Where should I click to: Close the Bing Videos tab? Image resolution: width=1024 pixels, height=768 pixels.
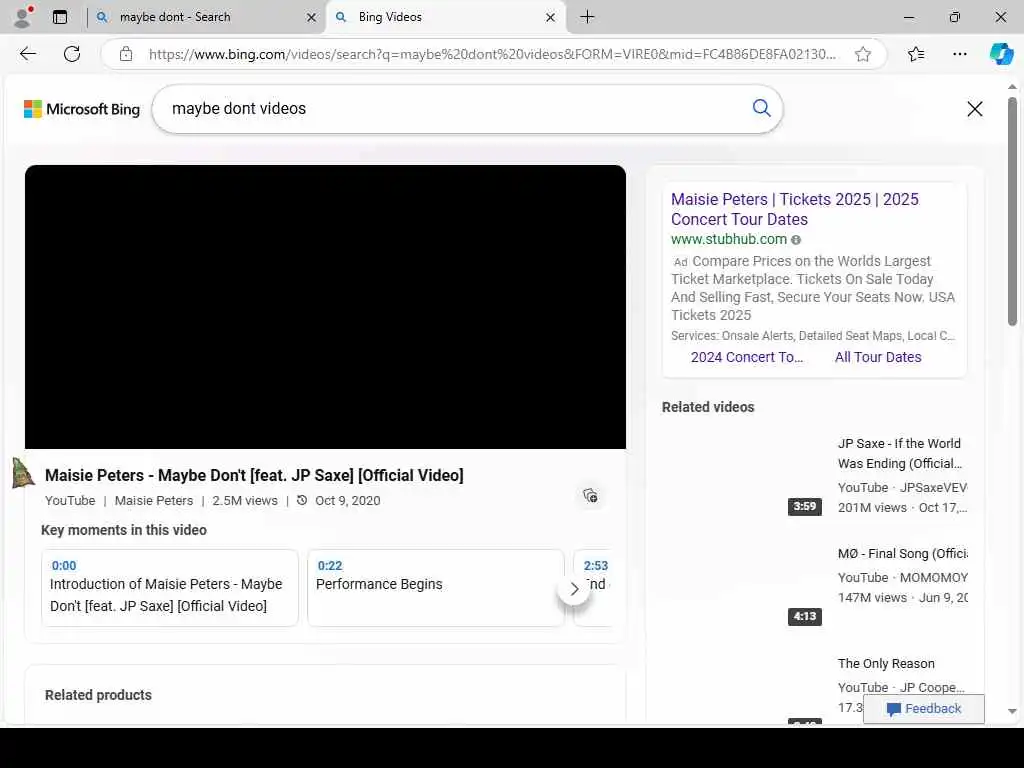[x=551, y=18]
